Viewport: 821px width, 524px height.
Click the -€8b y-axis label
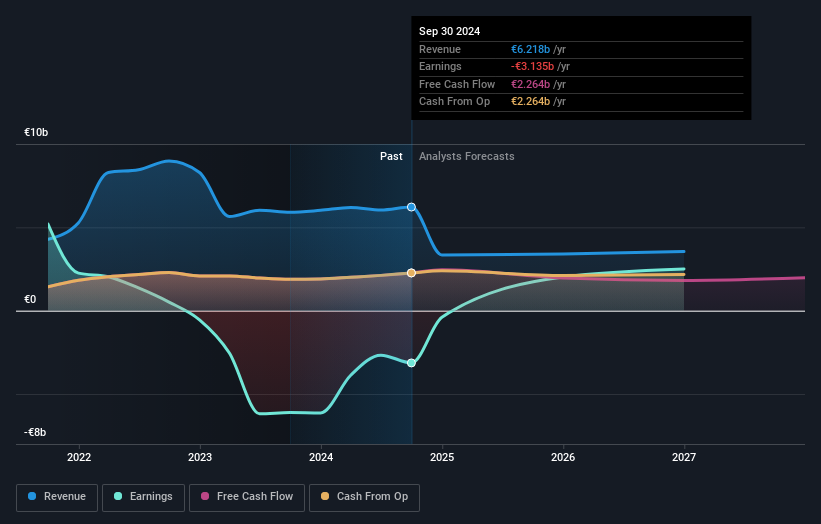(x=35, y=432)
